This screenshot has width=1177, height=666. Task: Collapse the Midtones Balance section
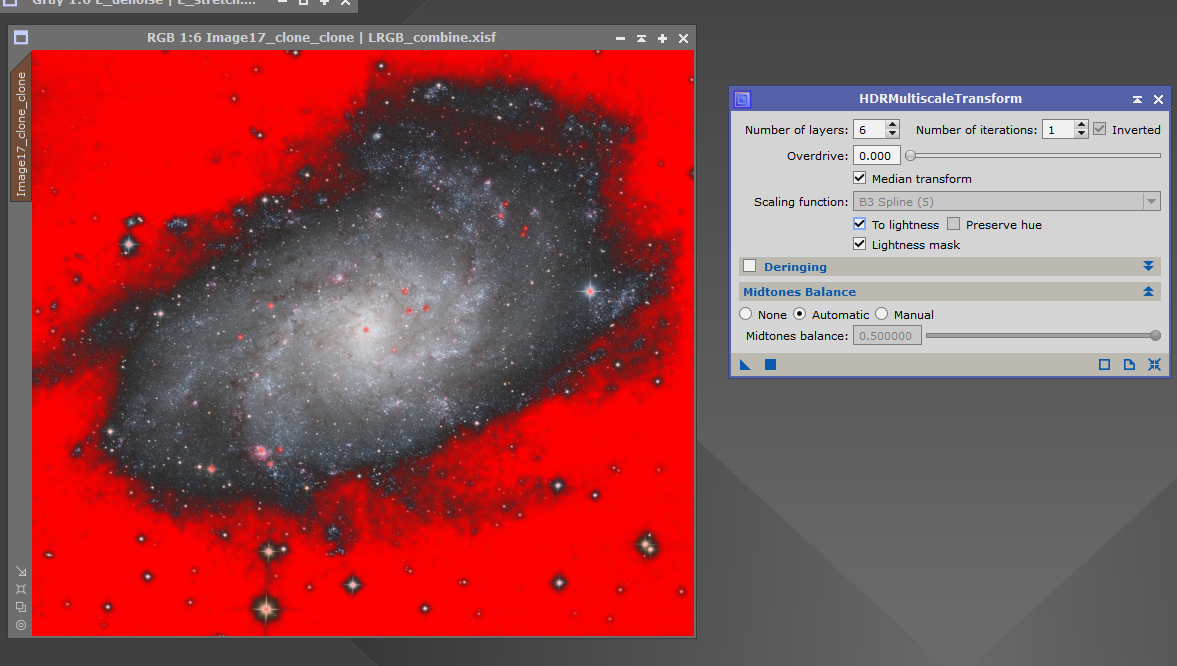point(1148,291)
